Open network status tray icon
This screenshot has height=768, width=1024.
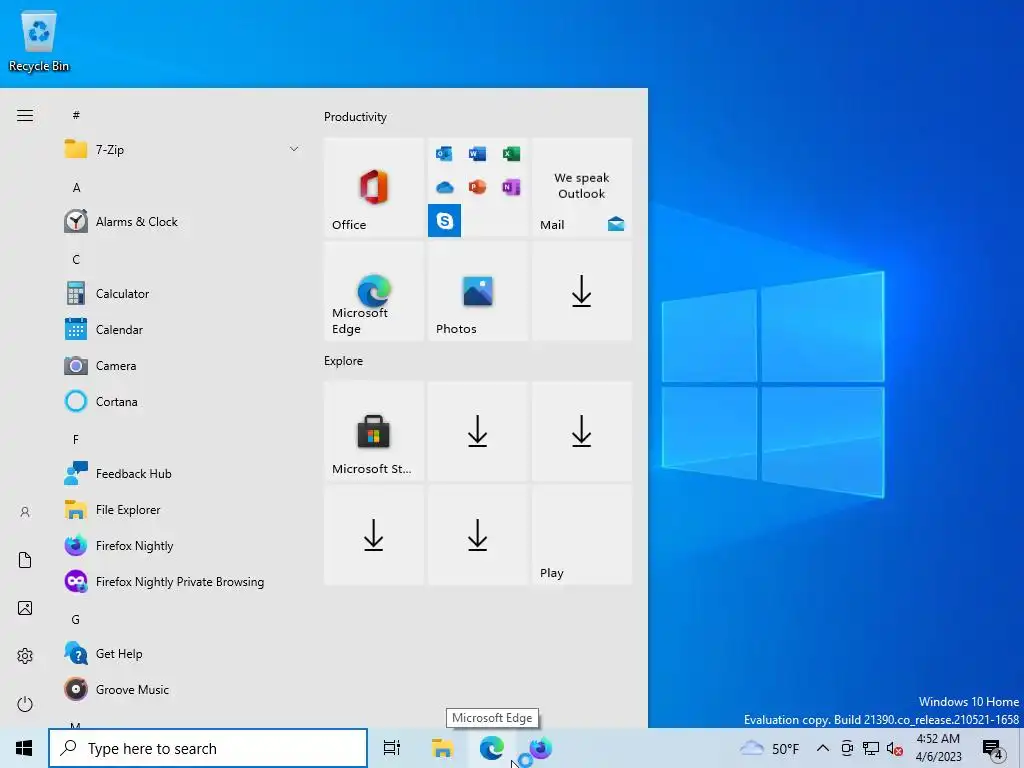point(871,748)
